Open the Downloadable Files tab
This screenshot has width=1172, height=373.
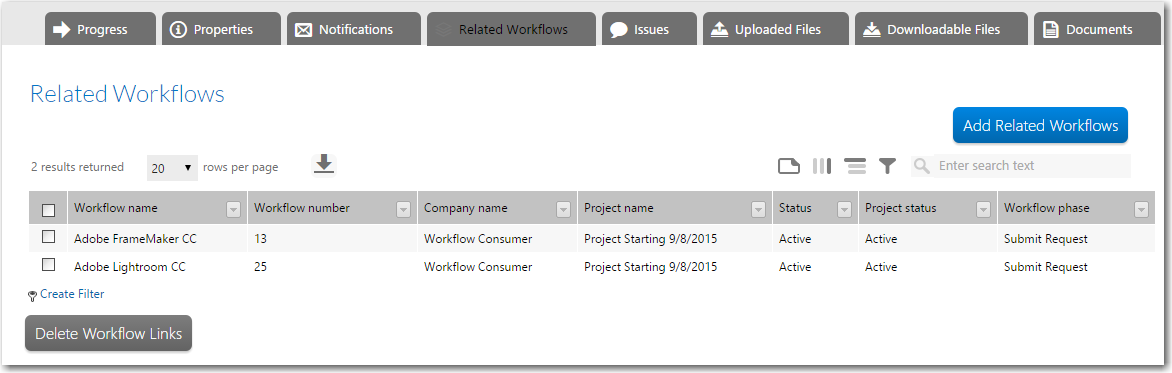pos(942,29)
